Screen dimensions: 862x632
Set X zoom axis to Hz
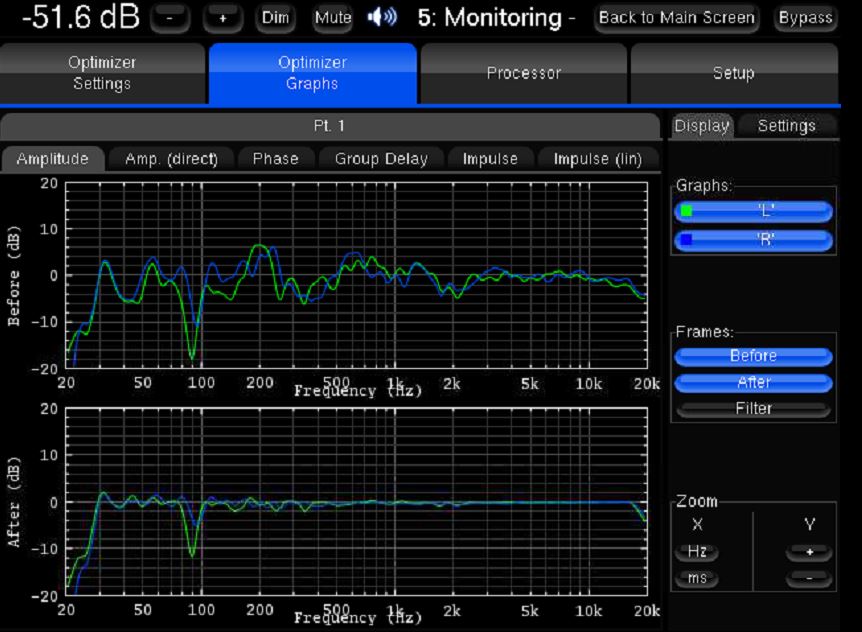696,552
